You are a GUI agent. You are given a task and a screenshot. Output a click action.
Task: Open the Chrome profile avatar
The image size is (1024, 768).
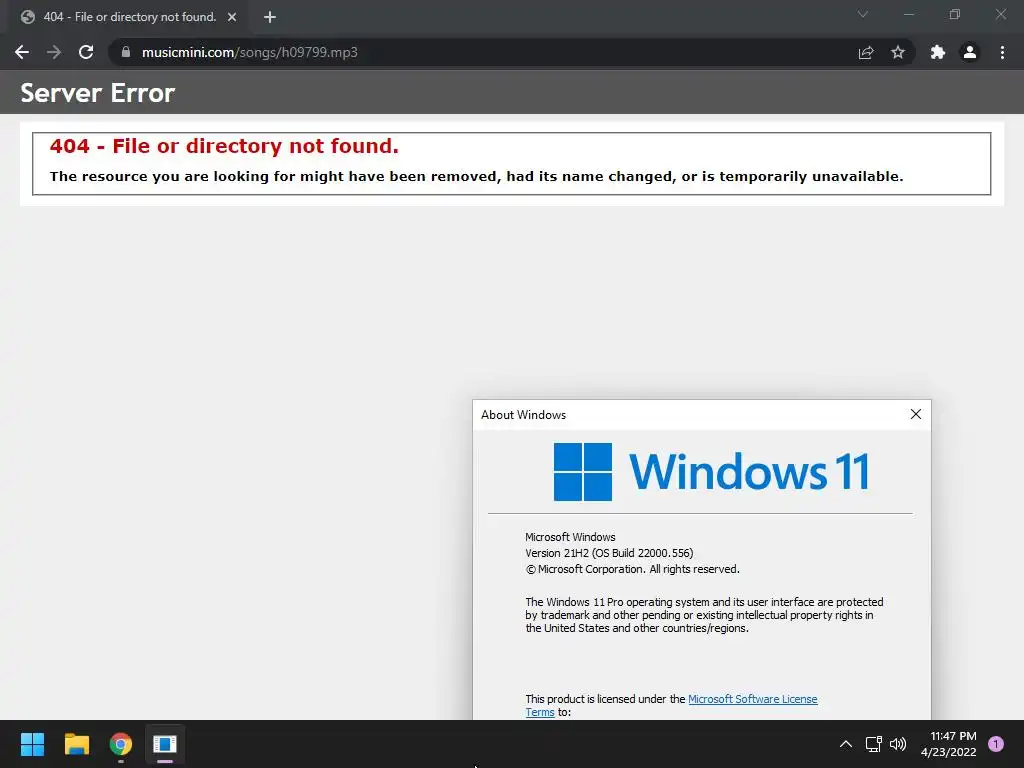[x=970, y=52]
